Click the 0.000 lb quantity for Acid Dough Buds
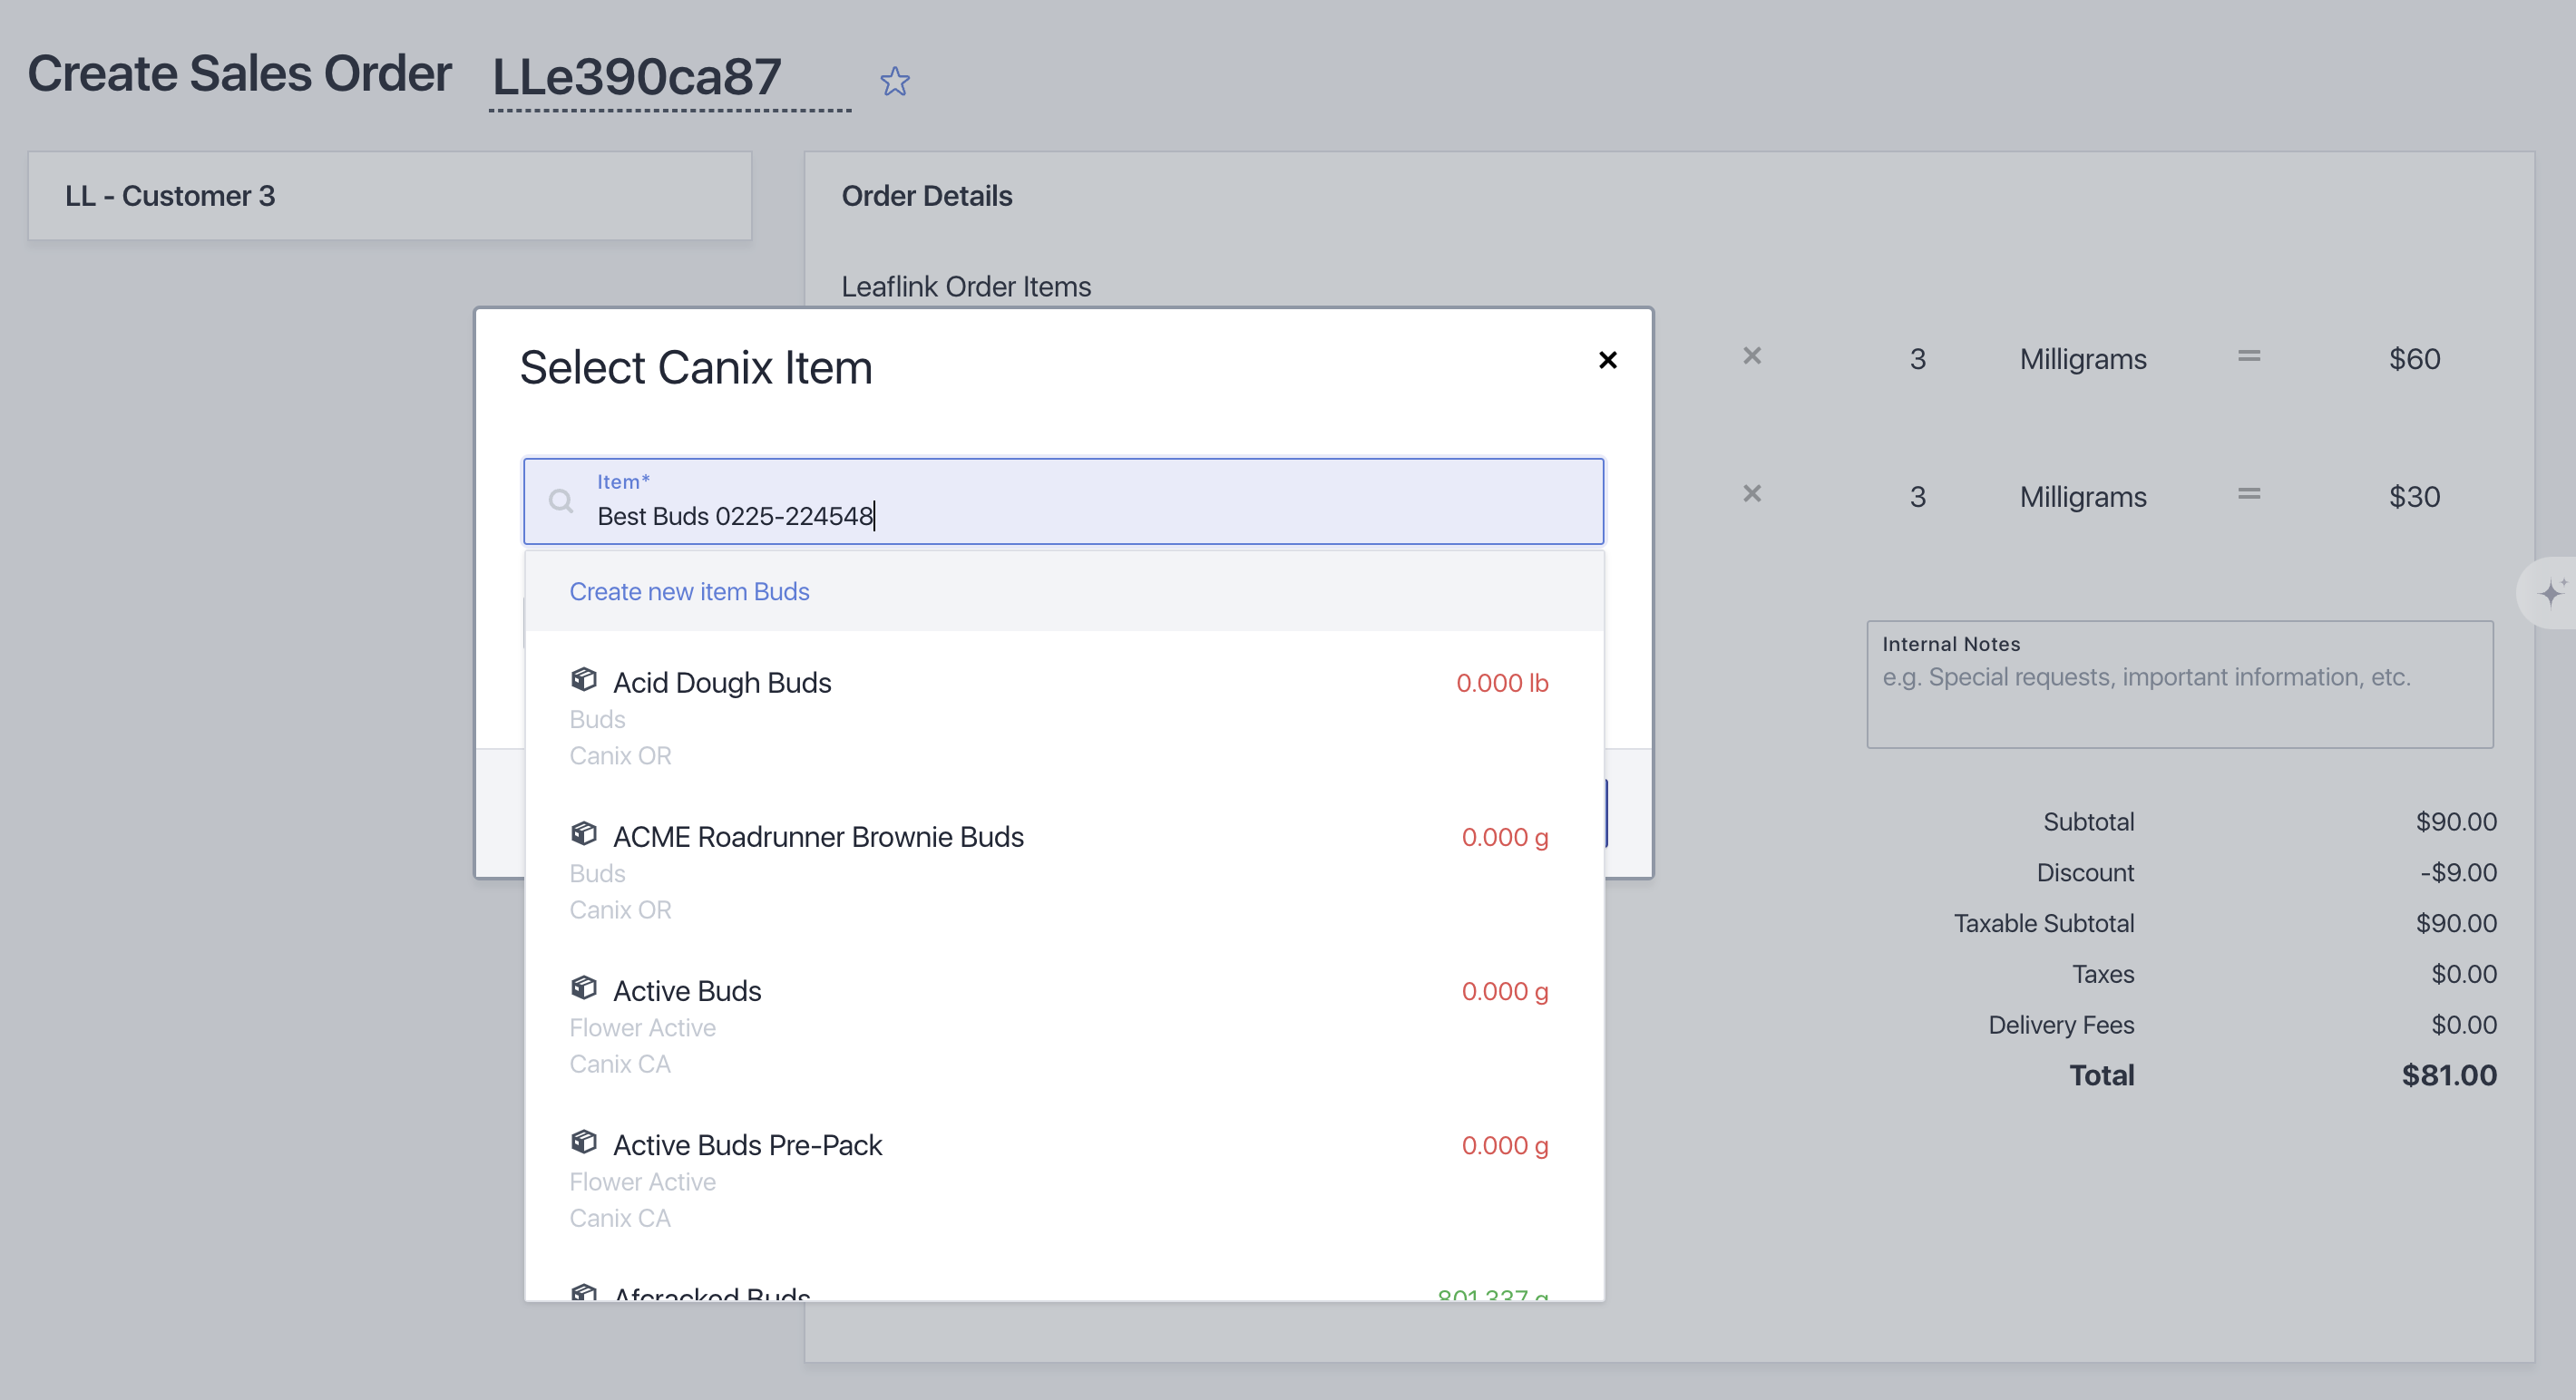 [x=1502, y=683]
